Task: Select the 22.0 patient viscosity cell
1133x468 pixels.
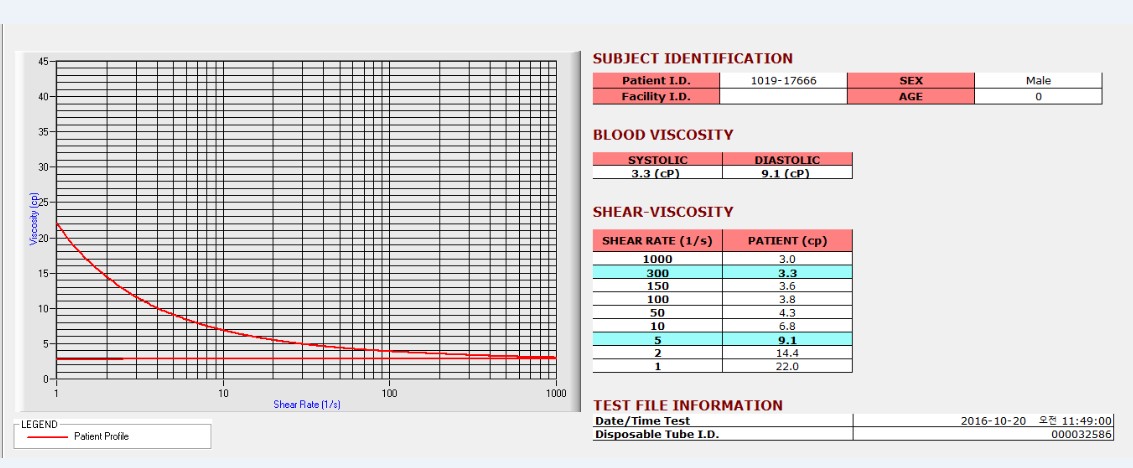Action: [788, 366]
